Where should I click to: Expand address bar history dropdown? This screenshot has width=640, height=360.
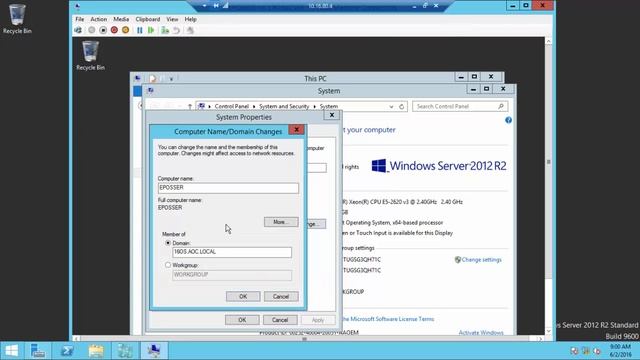(x=391, y=107)
